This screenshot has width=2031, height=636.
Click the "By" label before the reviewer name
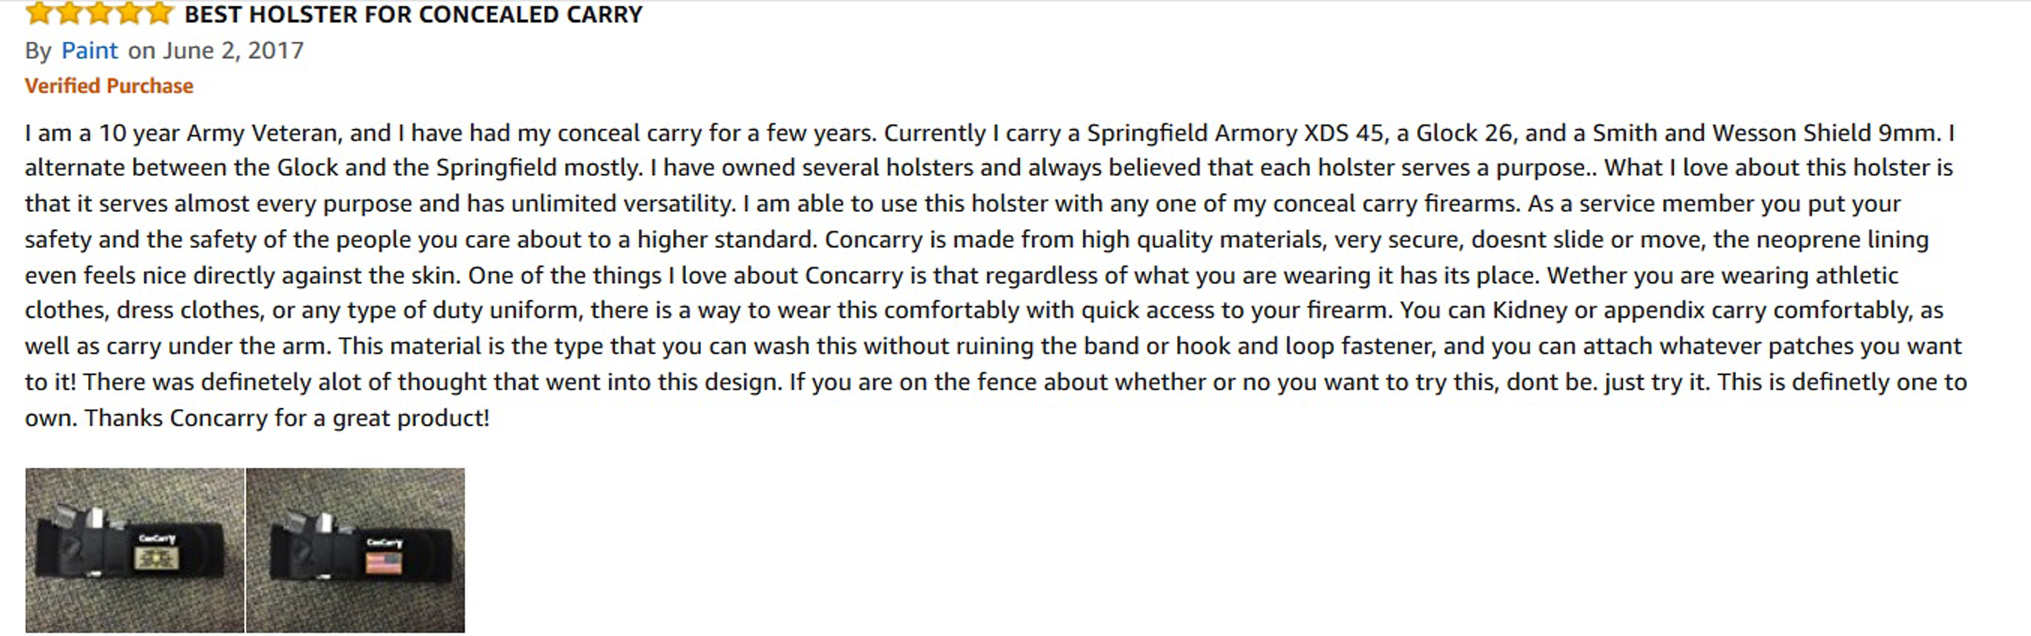[x=38, y=50]
